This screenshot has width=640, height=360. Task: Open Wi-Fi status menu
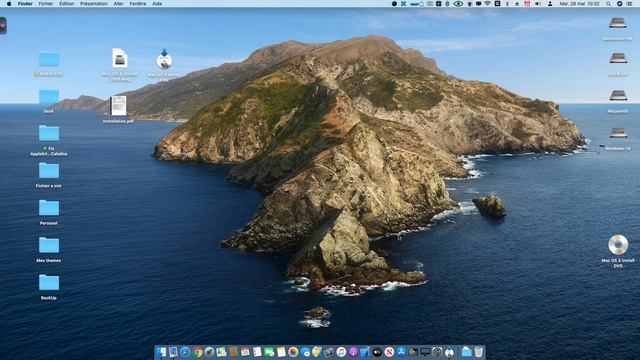coord(488,4)
